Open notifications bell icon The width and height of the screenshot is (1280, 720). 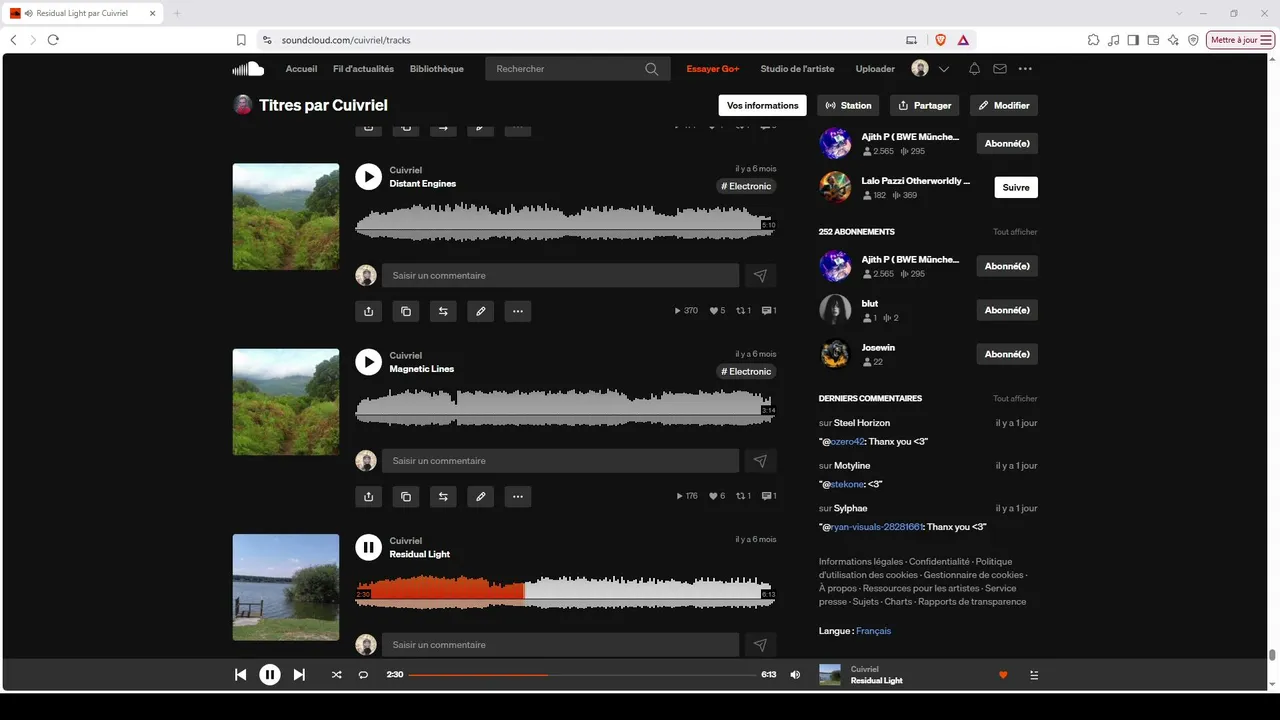[x=974, y=69]
